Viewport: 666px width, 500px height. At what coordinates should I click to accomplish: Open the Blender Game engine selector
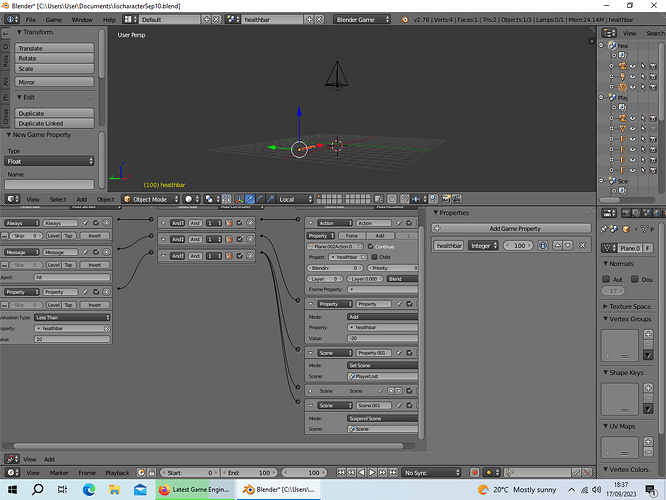(362, 20)
